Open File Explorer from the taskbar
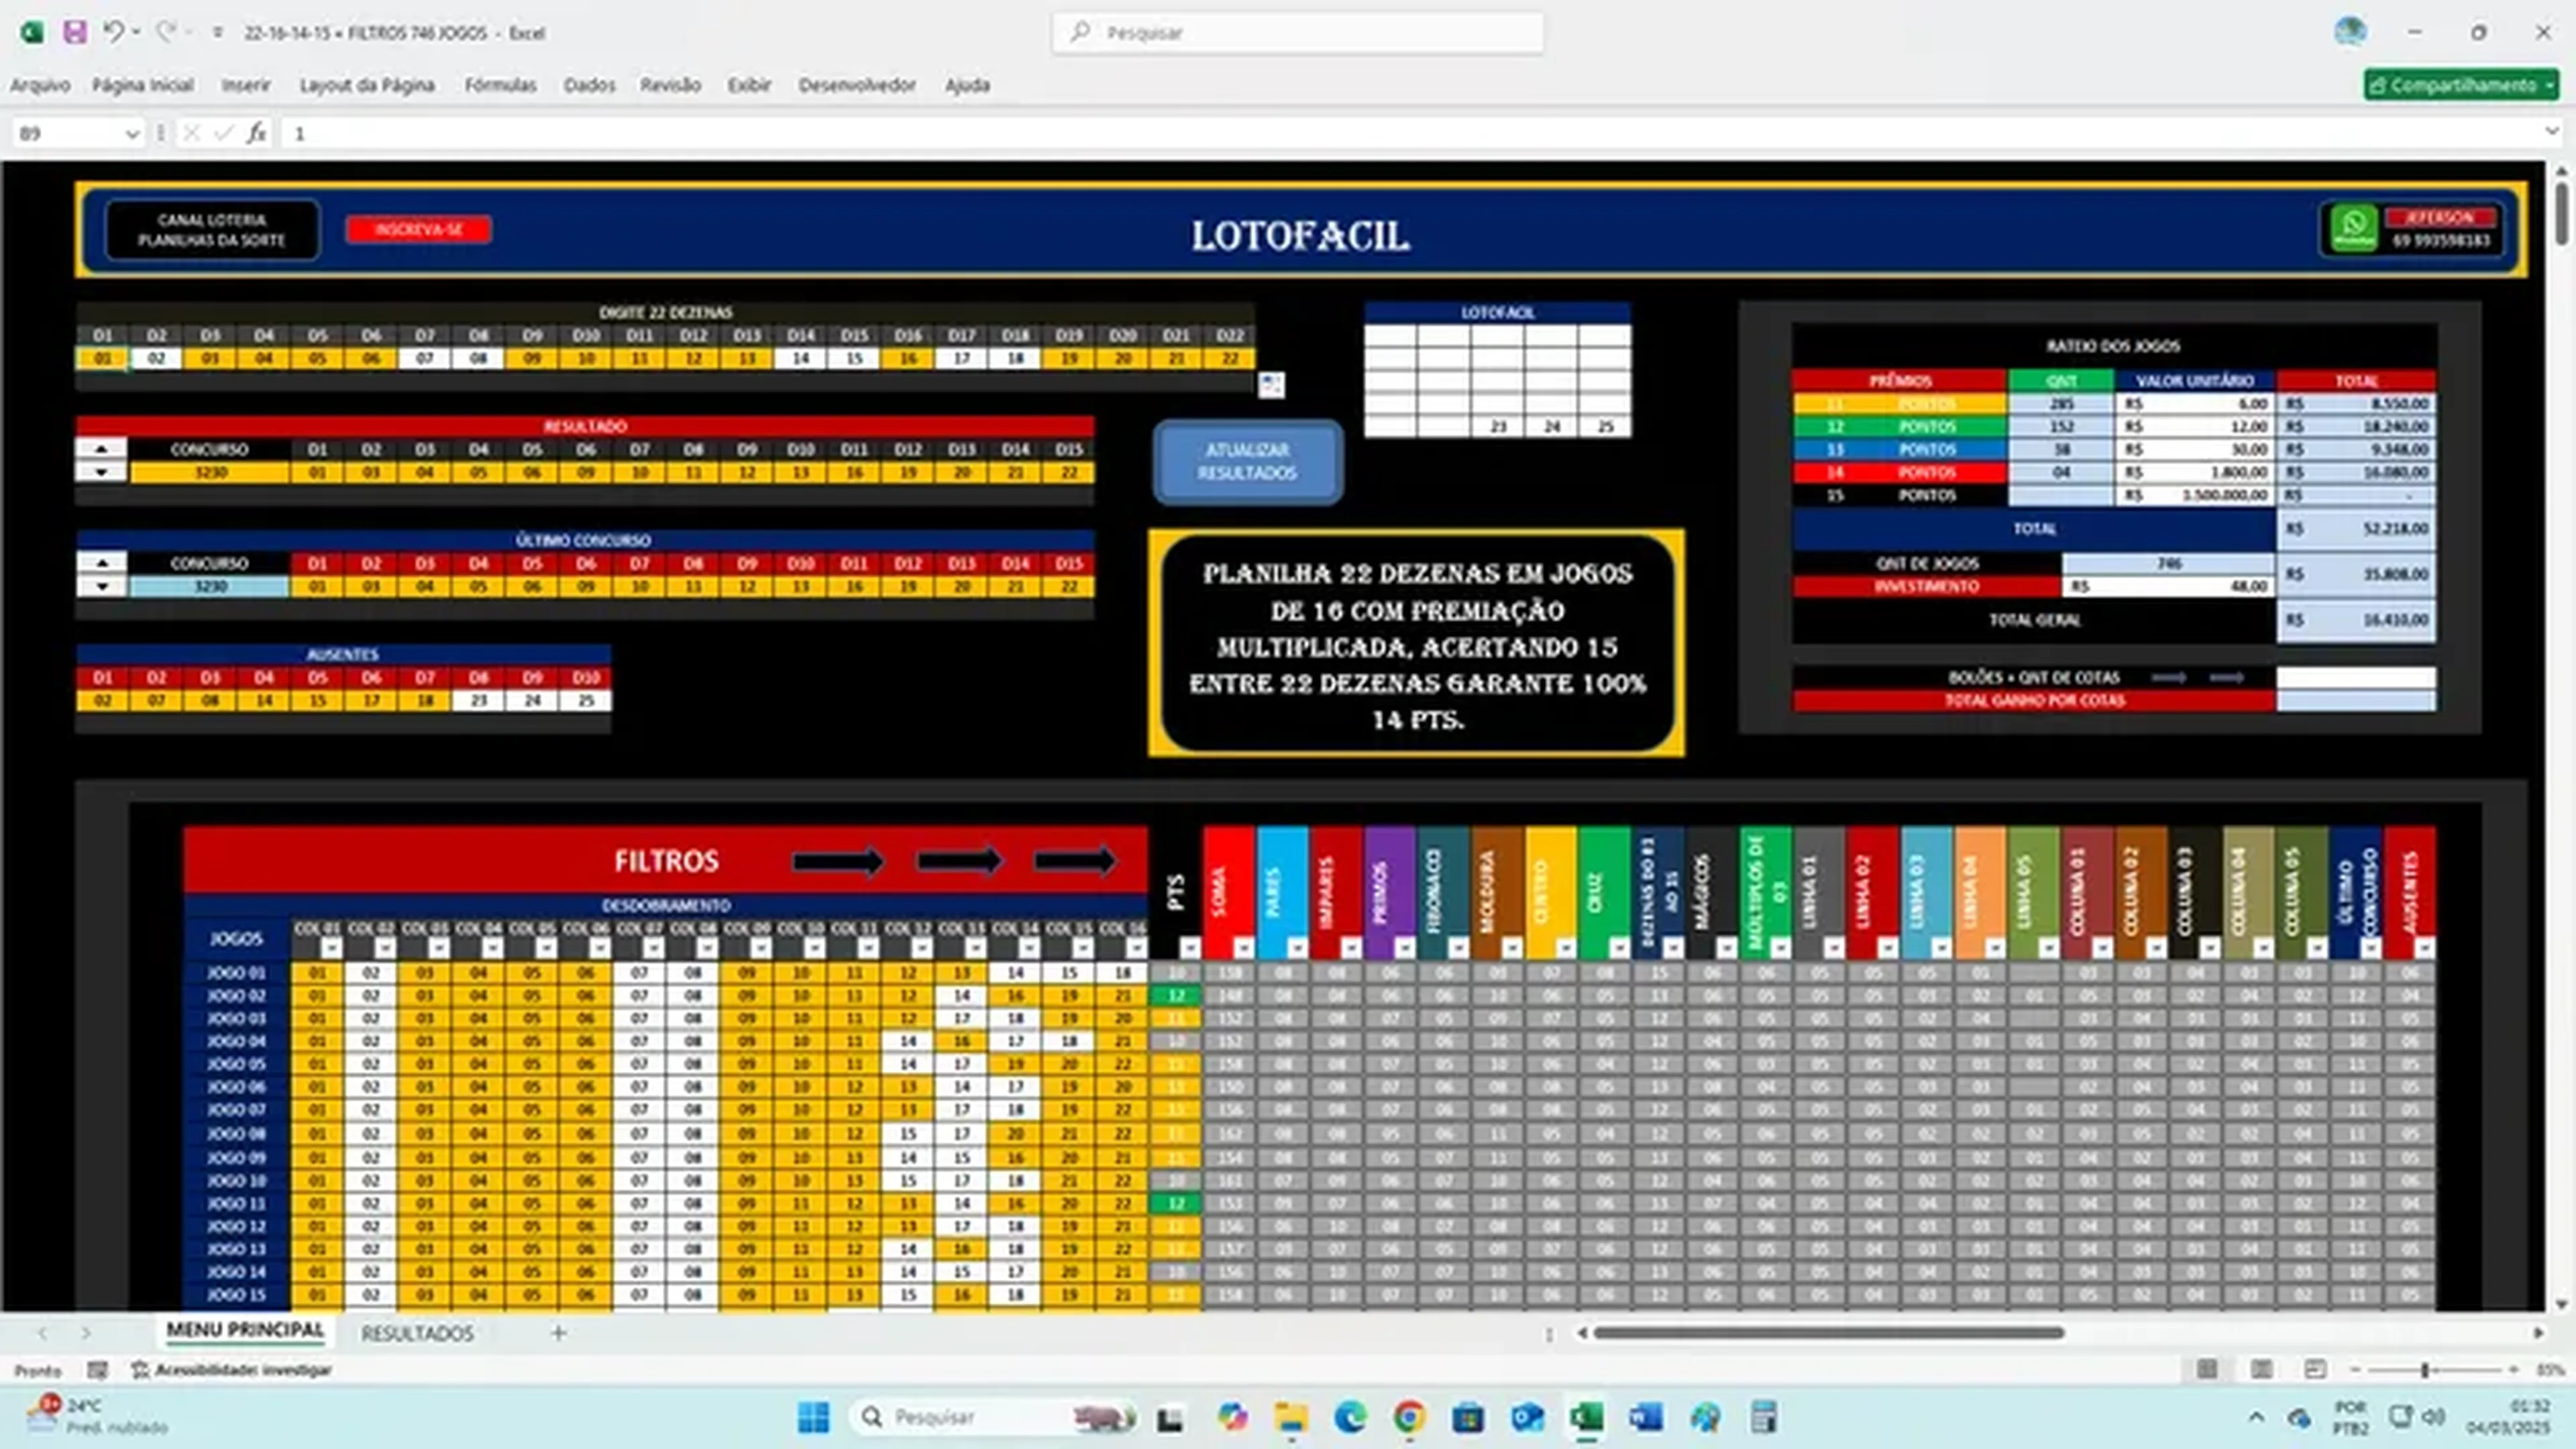This screenshot has height=1449, width=2576. (x=1291, y=1417)
